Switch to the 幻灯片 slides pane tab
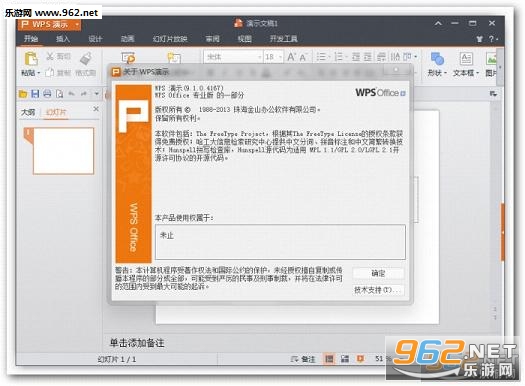 click(x=56, y=112)
